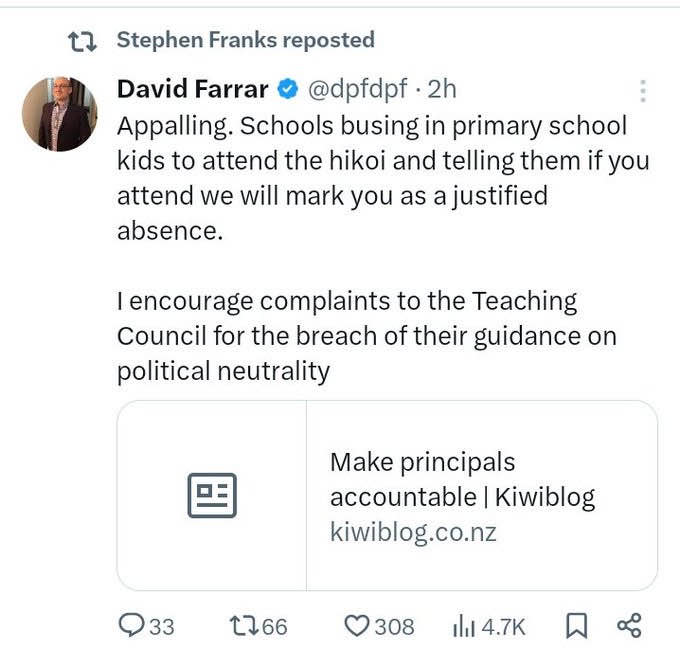This screenshot has width=680, height=650.
Task: Click the blue verified badge
Action: (x=287, y=90)
